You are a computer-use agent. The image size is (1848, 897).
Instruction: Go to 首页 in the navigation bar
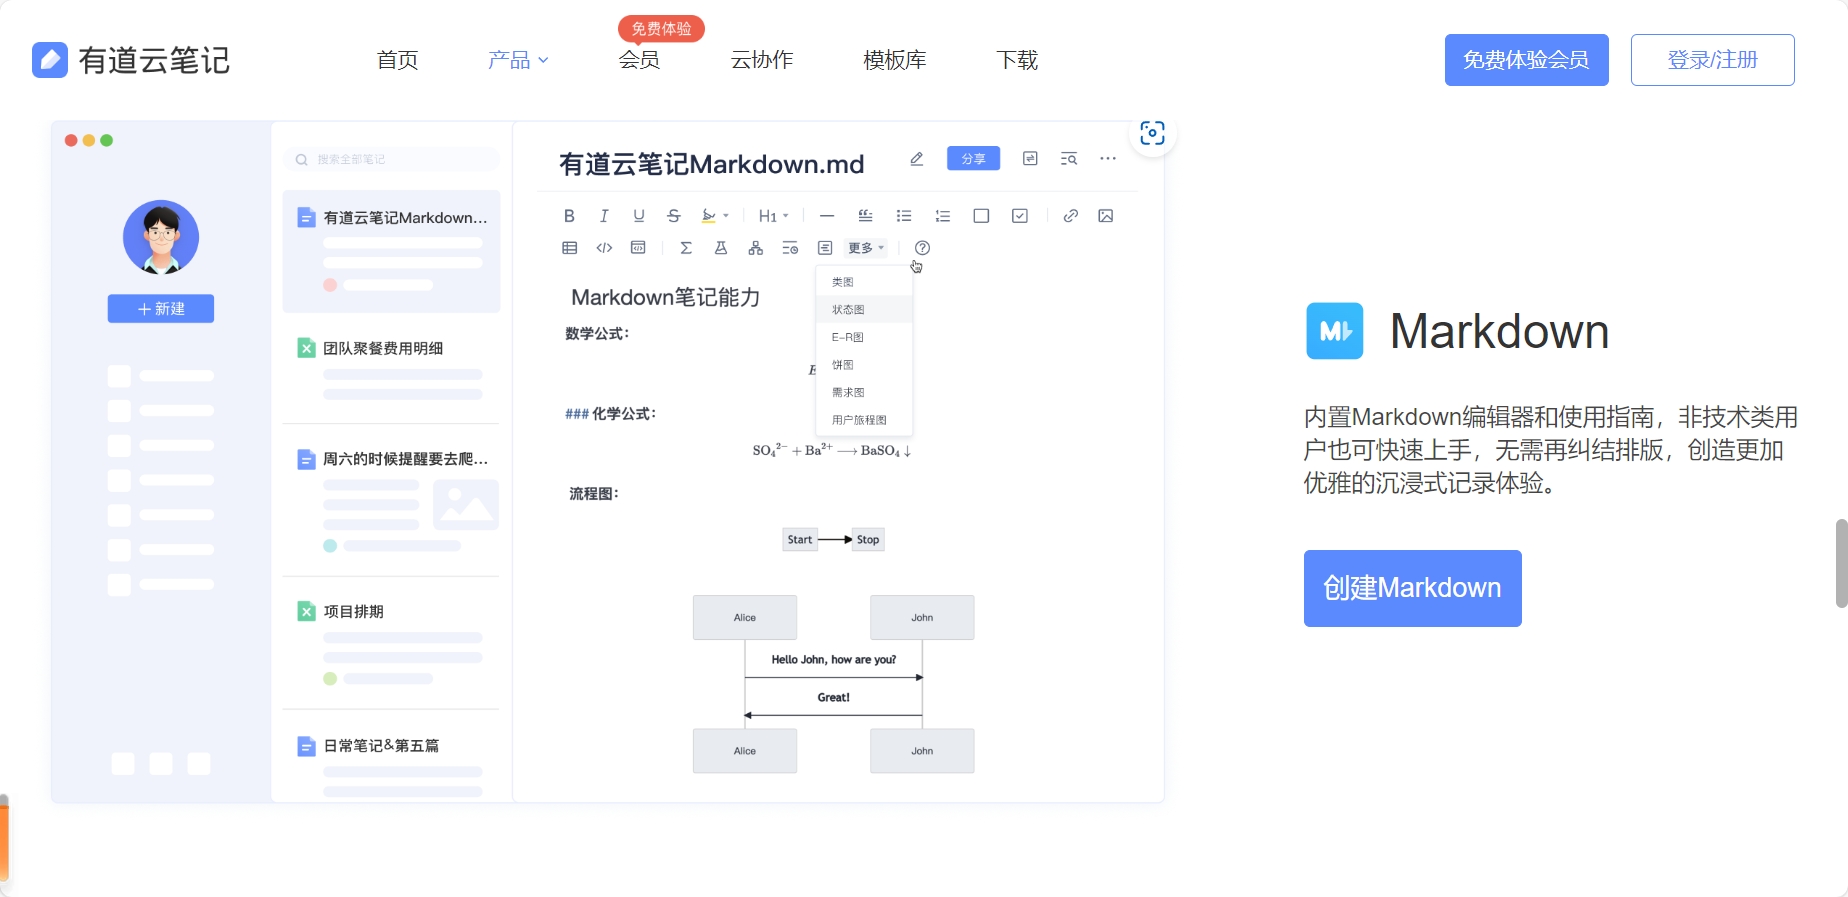(398, 60)
